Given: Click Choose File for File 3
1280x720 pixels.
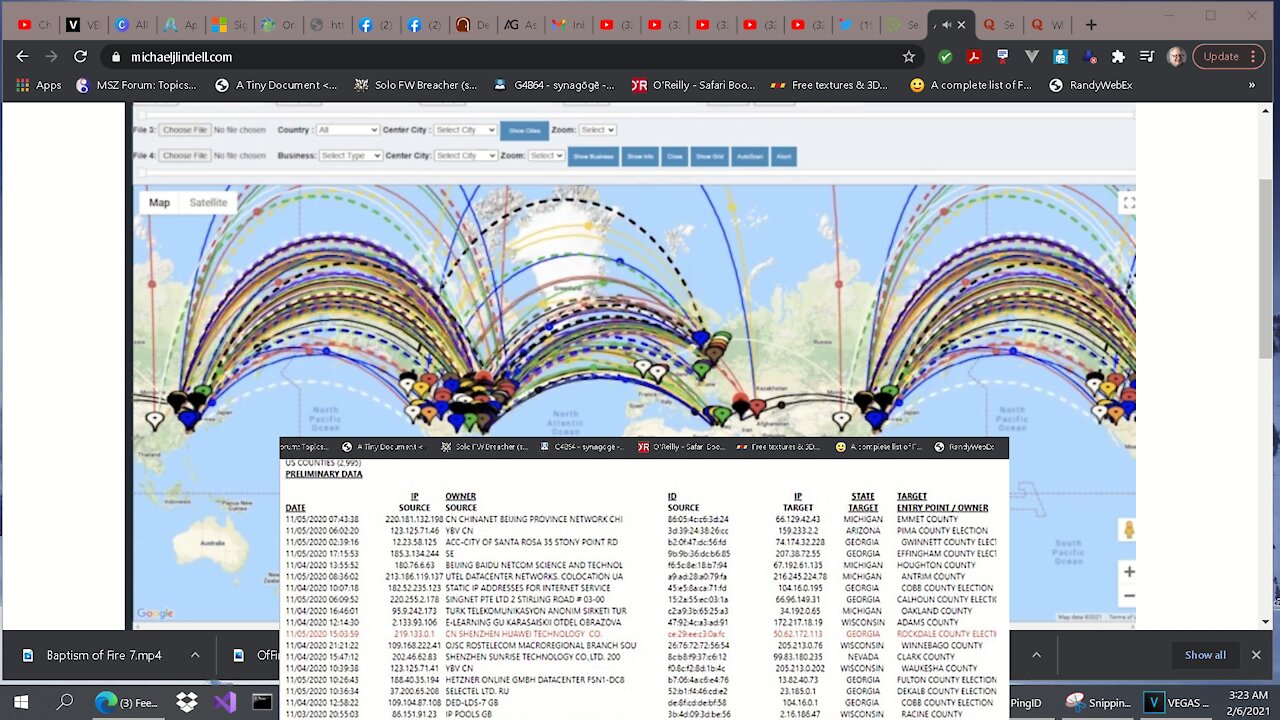Looking at the screenshot, I should [185, 130].
